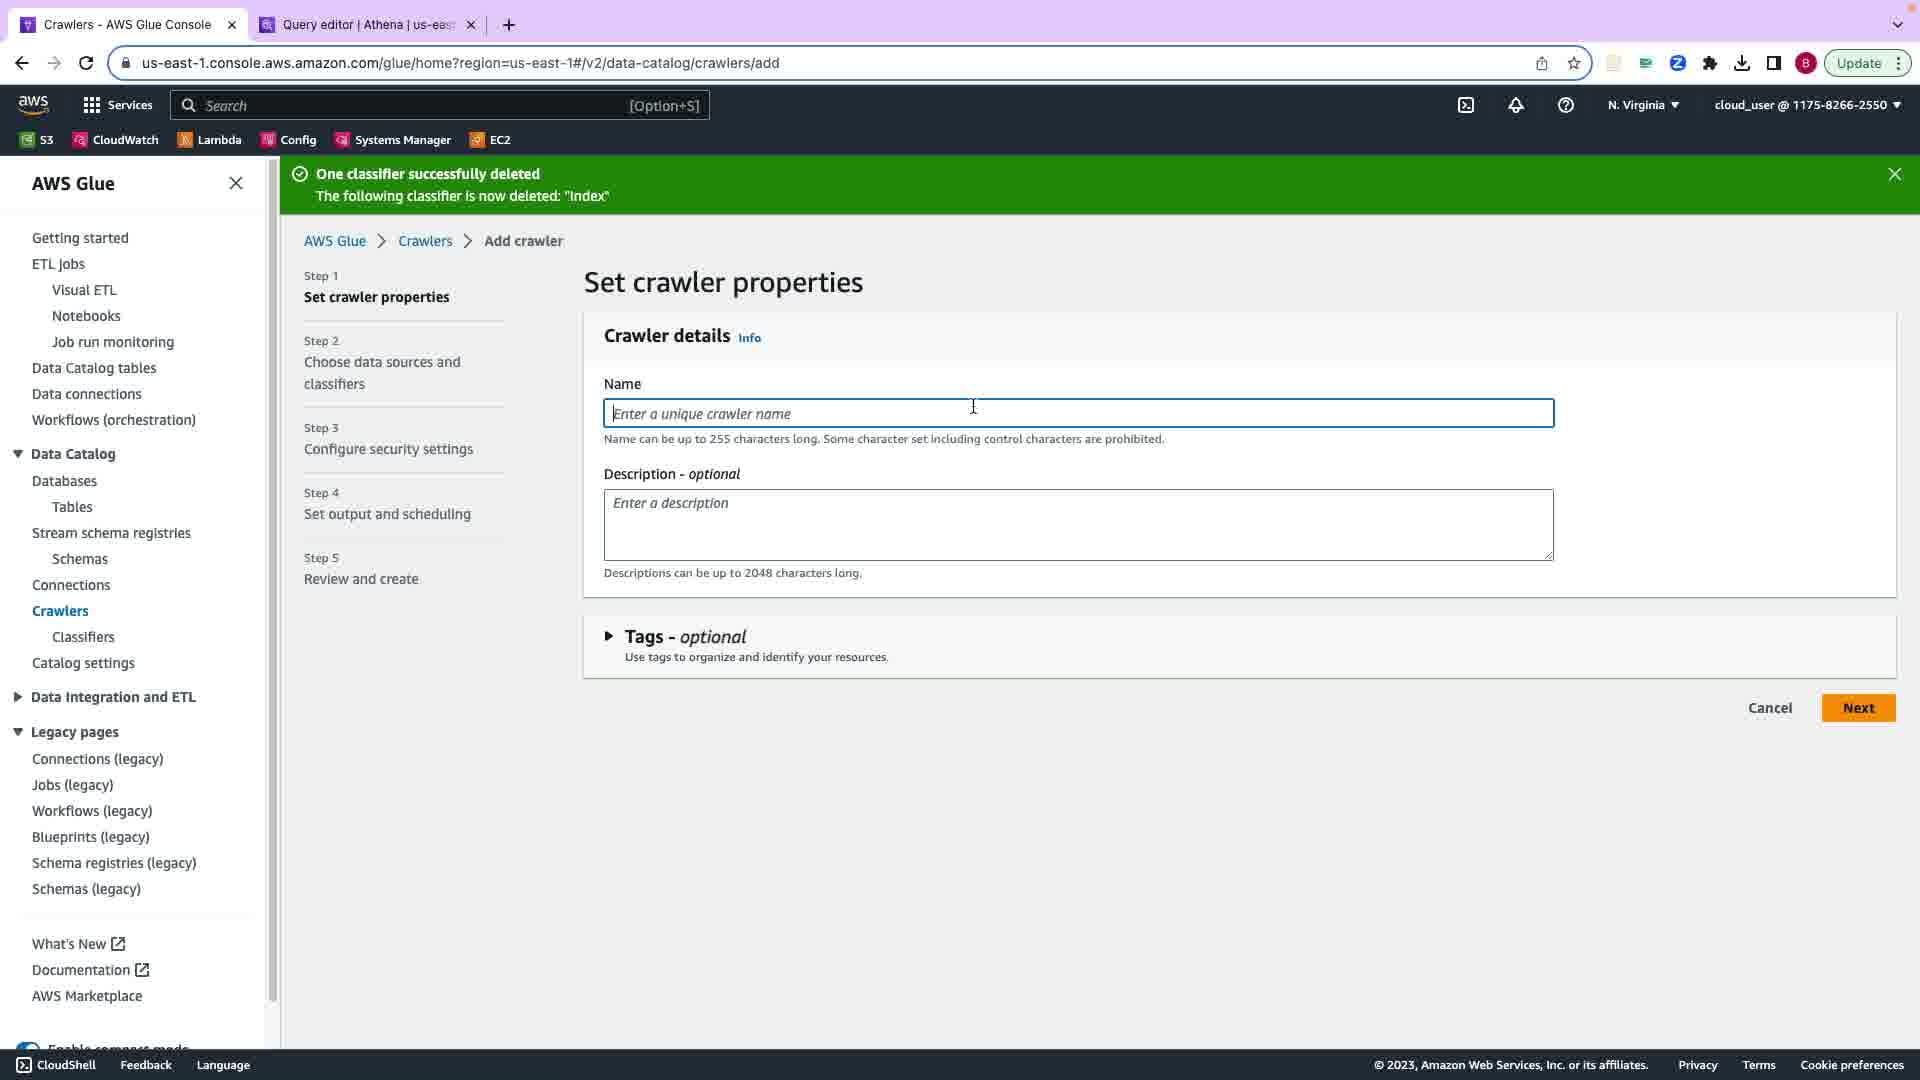Image resolution: width=1920 pixels, height=1080 pixels.
Task: Click the crawler Name input field
Action: tap(1078, 413)
